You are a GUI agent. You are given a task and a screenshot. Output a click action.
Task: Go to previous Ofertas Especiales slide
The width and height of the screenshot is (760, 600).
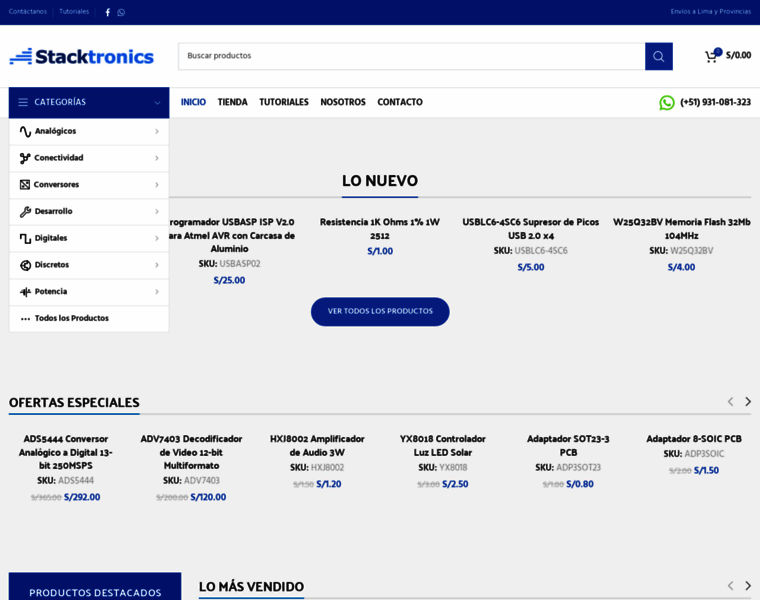click(x=730, y=401)
